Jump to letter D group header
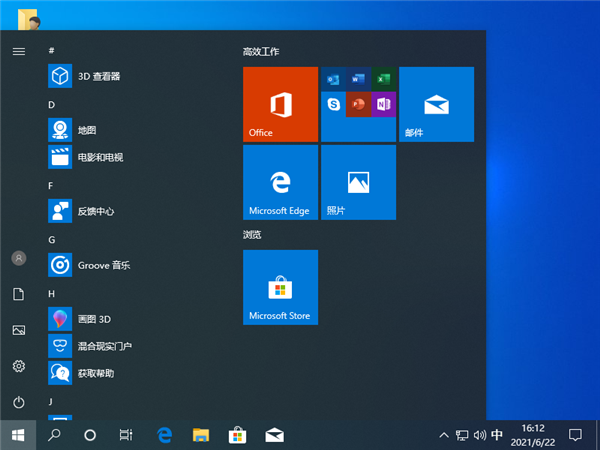 51,104
